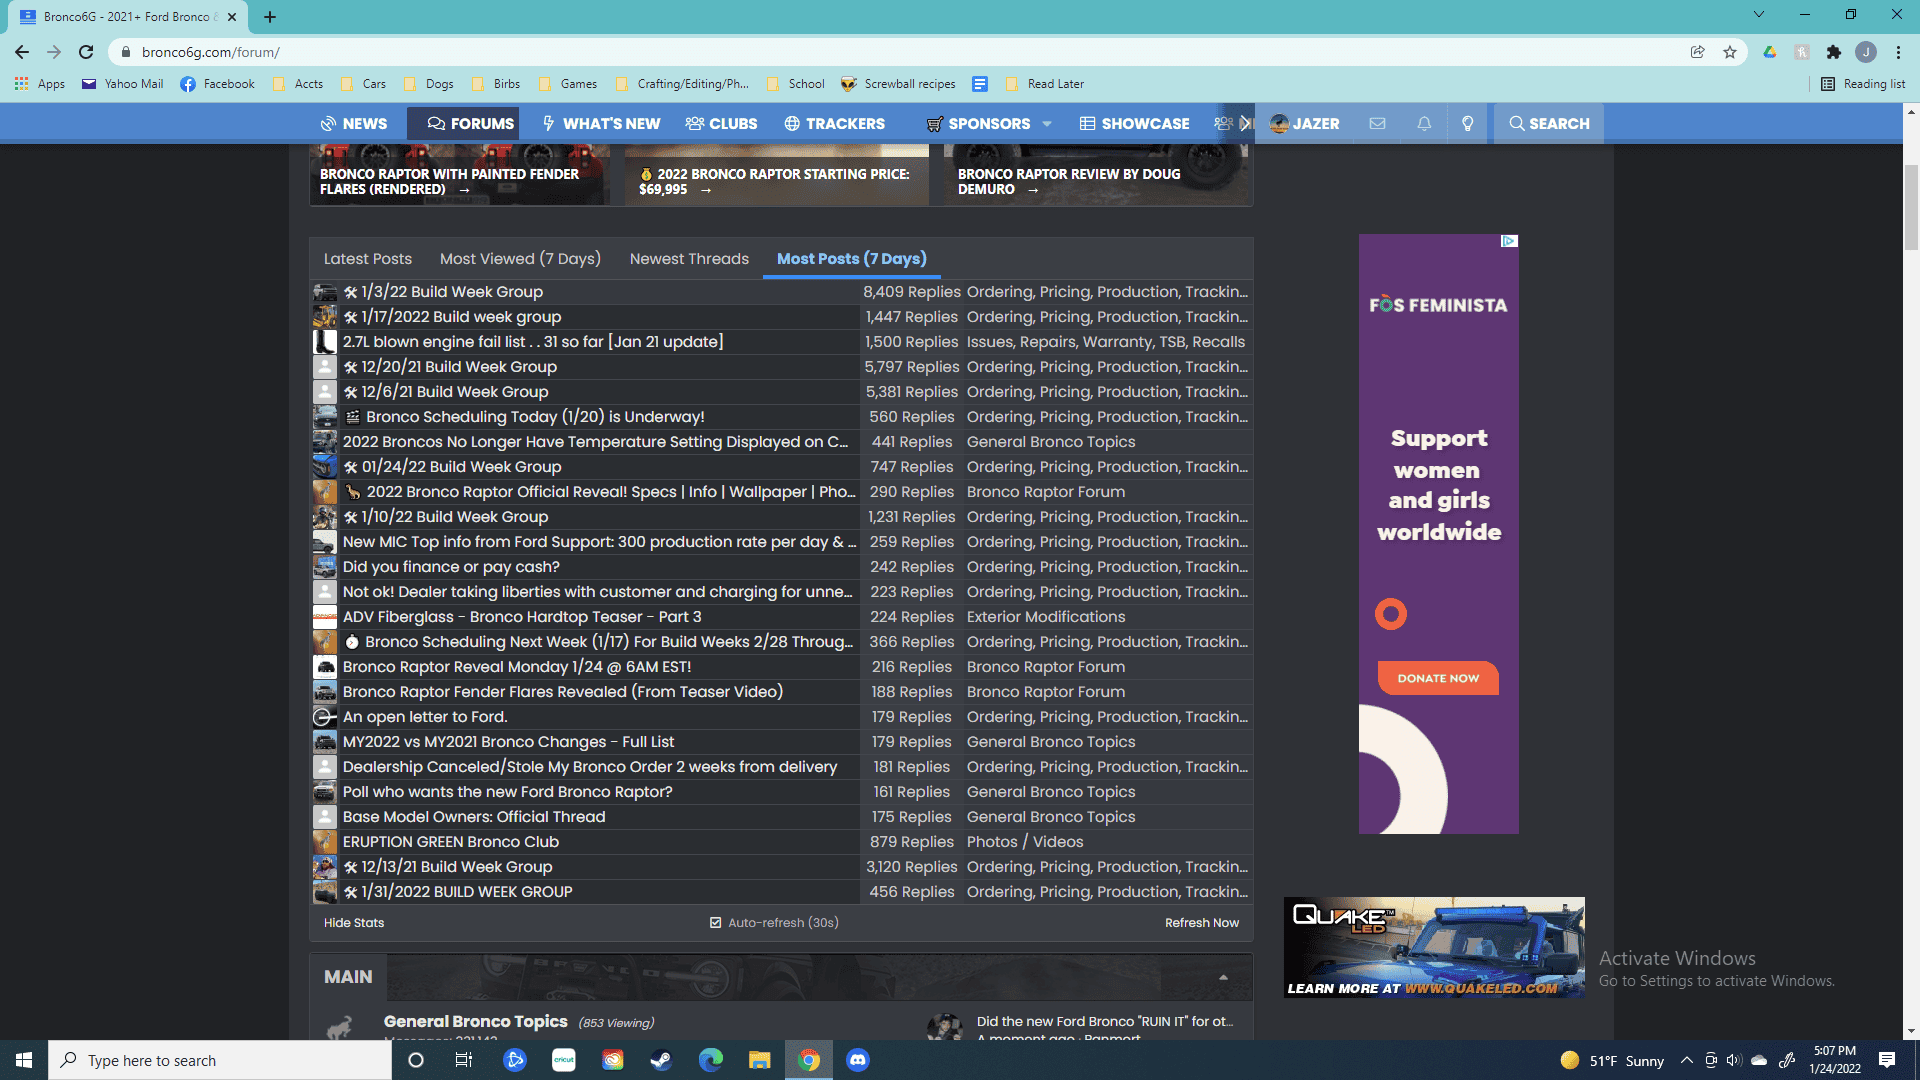The height and width of the screenshot is (1080, 1920).
Task: Open the 1/3/22 Build Week Group thread
Action: coord(452,292)
